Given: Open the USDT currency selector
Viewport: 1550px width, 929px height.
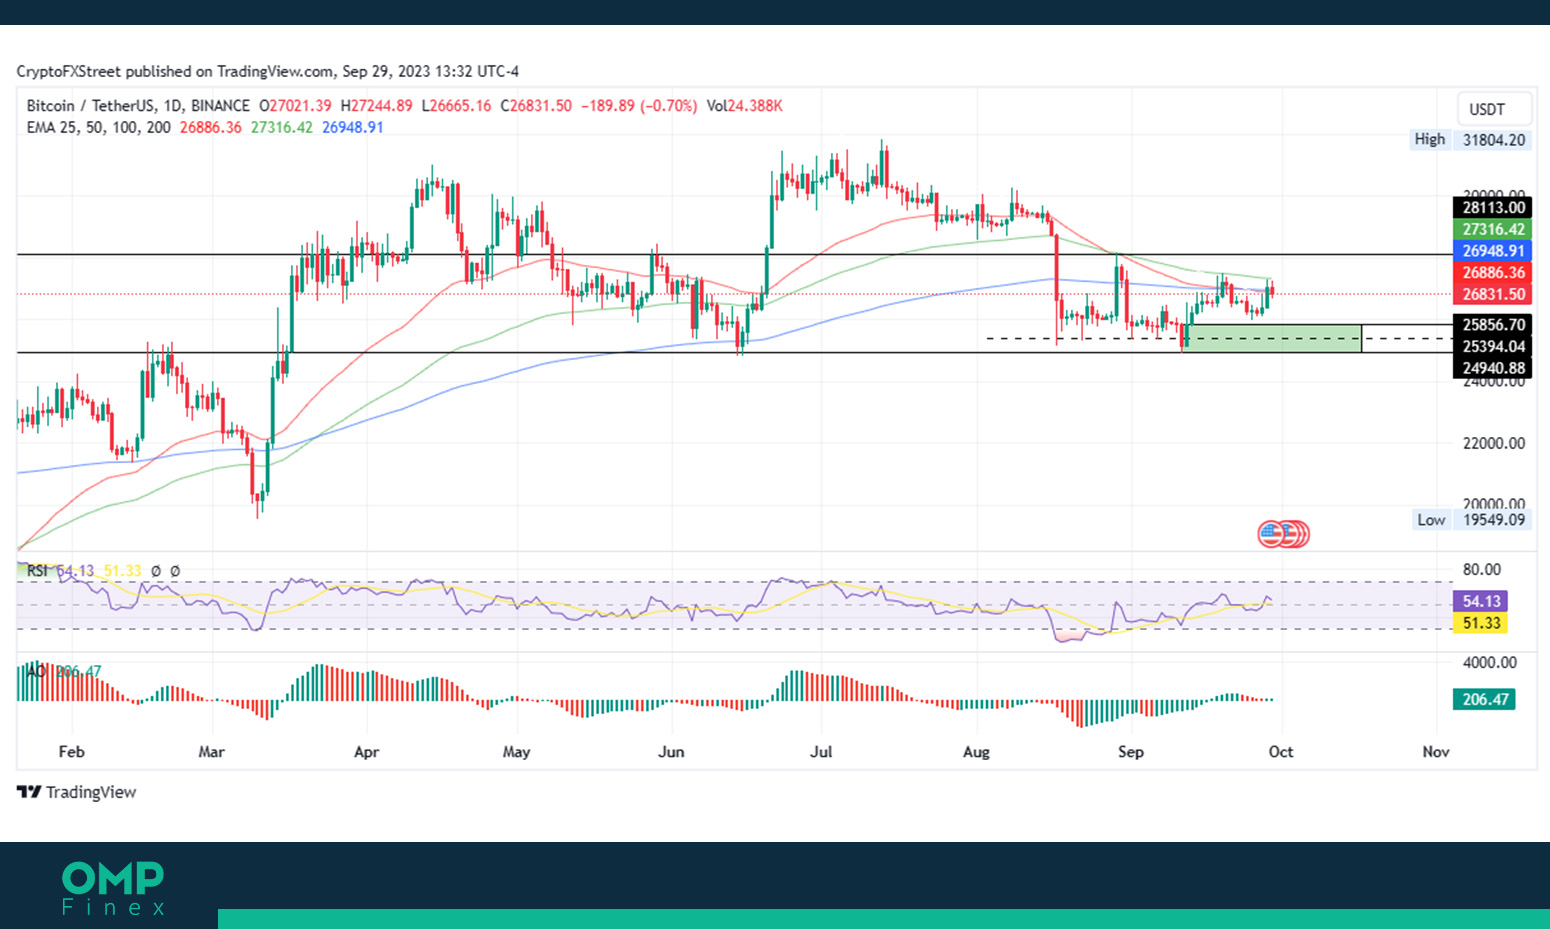Looking at the screenshot, I should pyautogui.click(x=1494, y=109).
